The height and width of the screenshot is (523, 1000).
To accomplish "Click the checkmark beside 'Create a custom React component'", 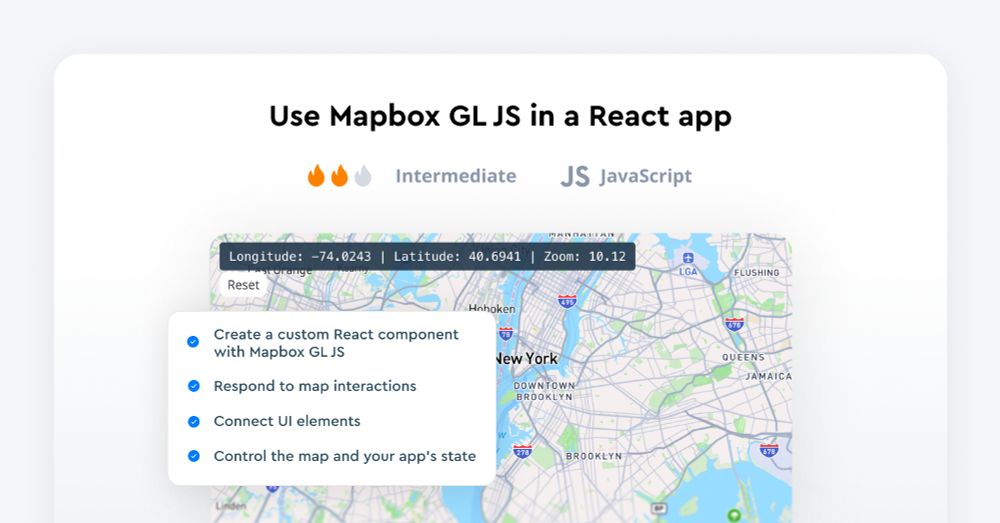I will (193, 342).
